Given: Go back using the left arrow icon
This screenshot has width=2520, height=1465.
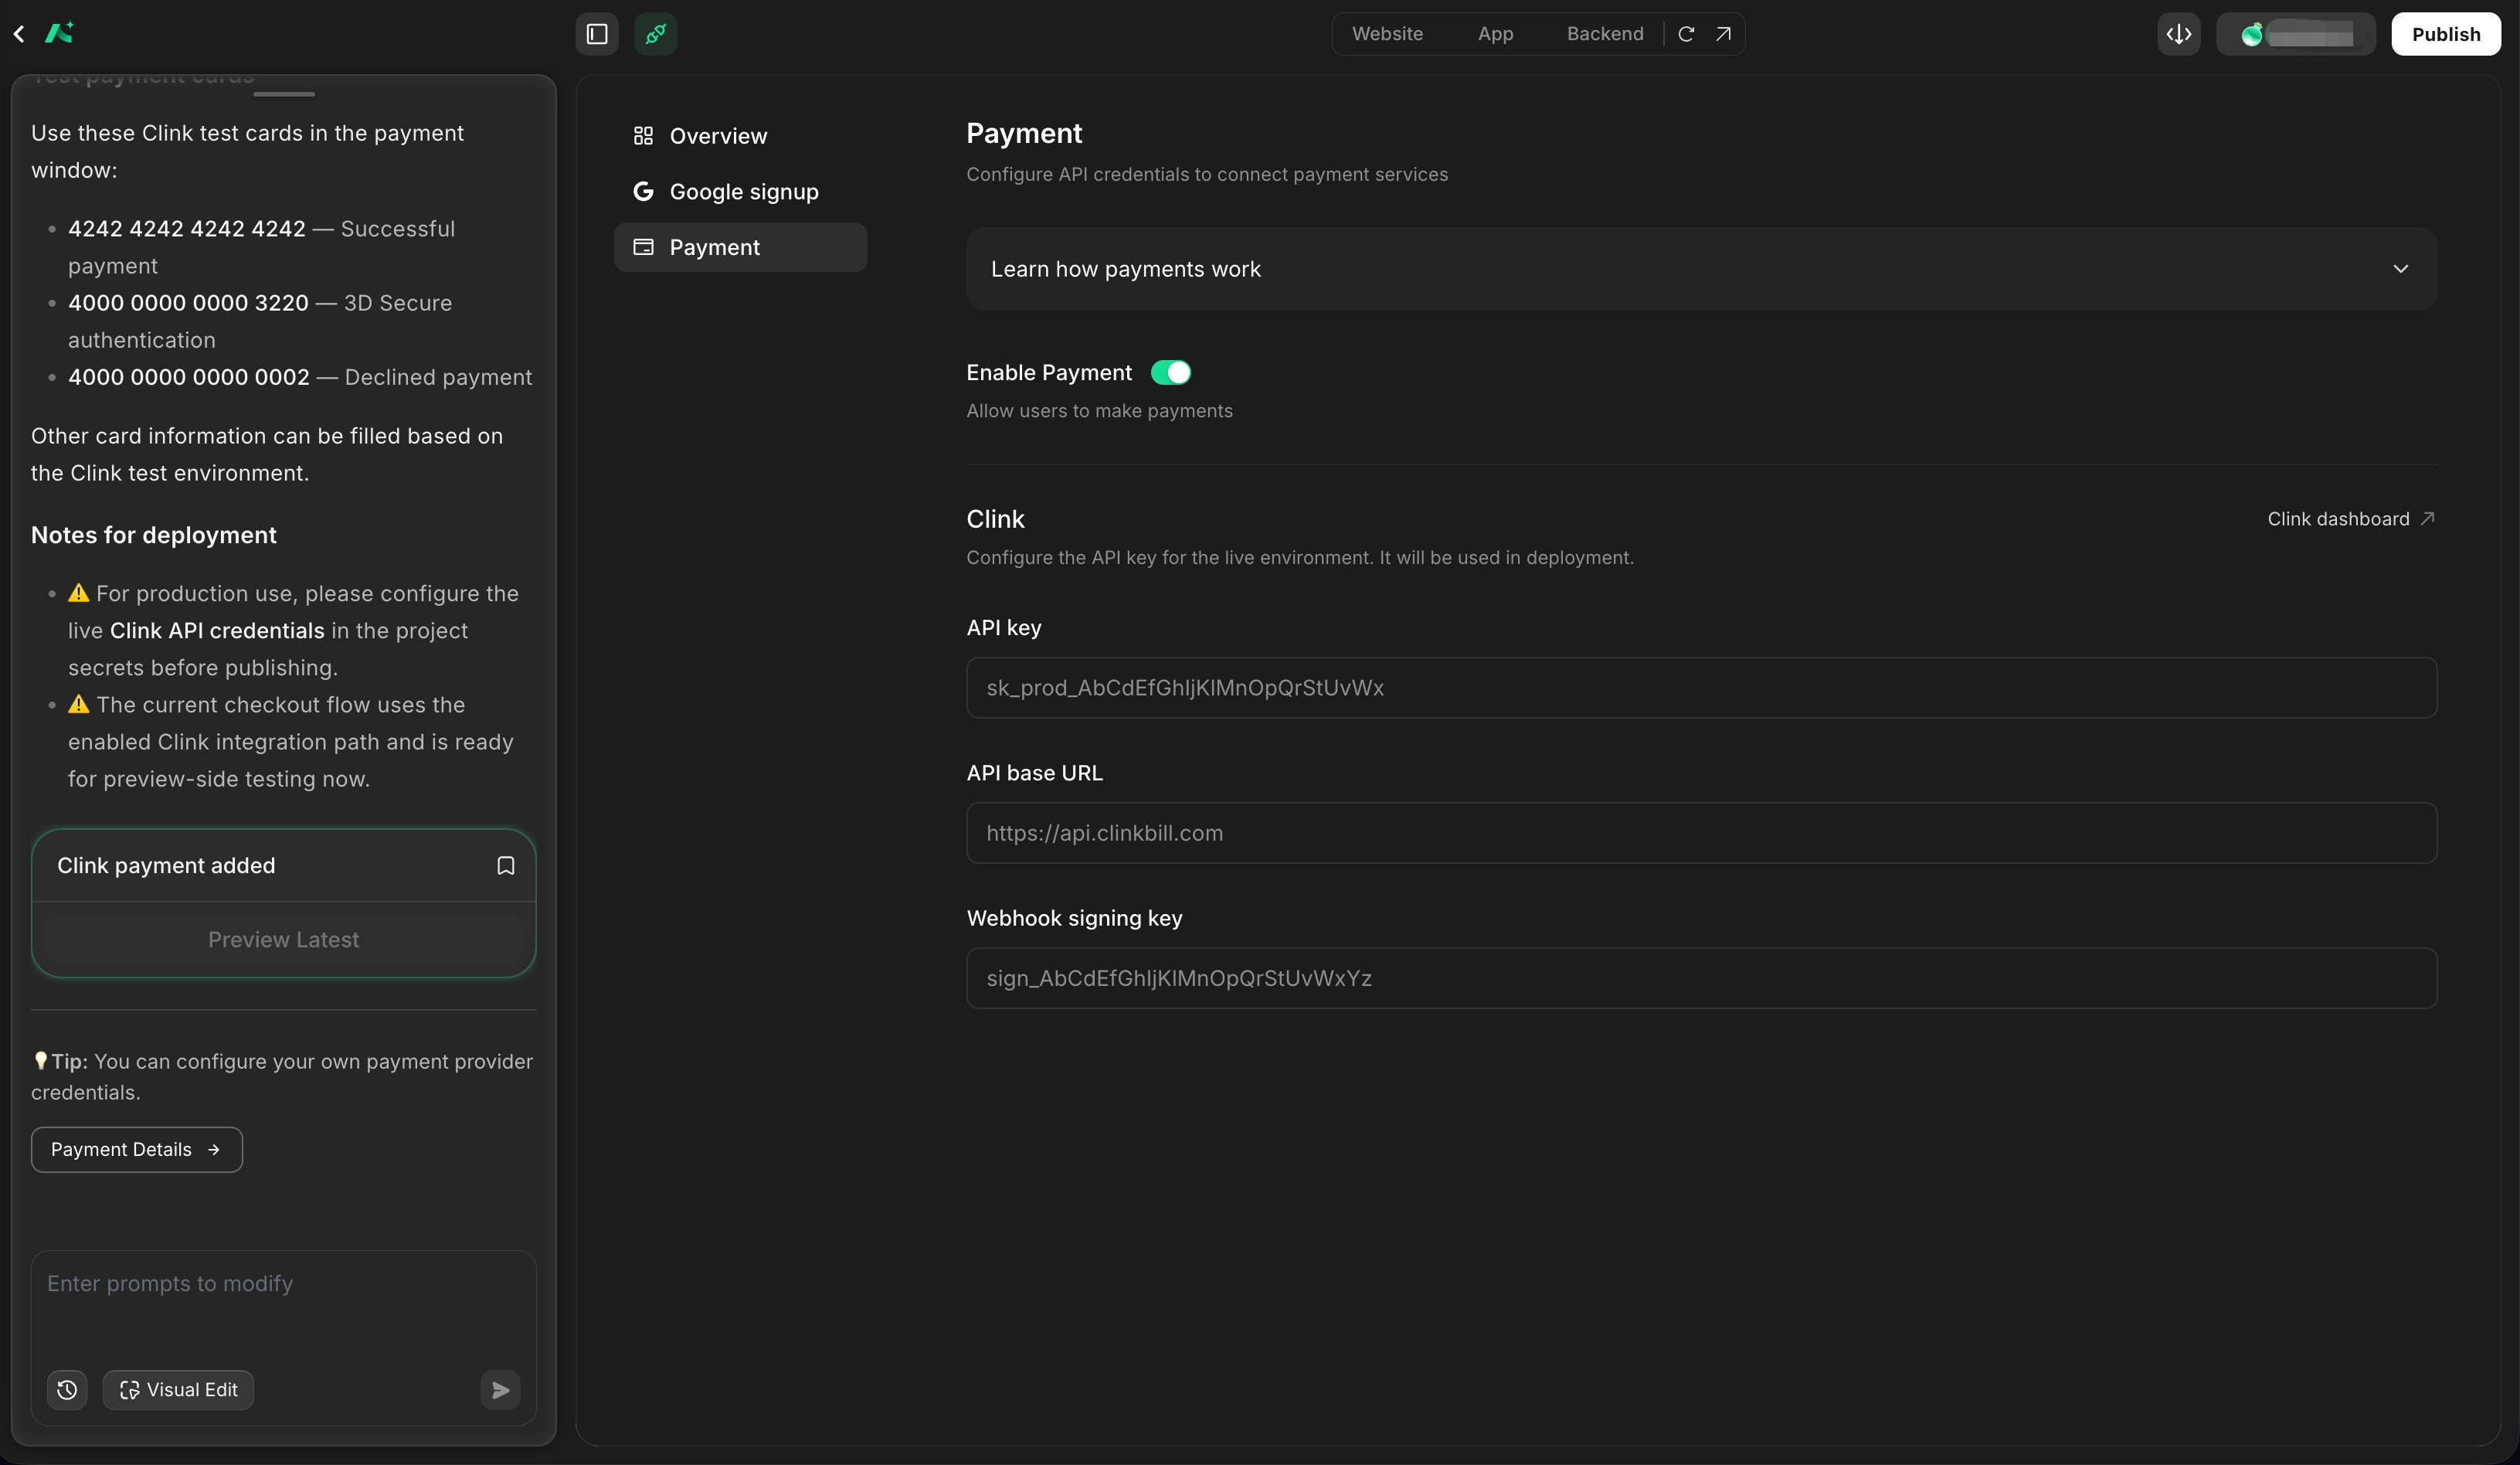Looking at the screenshot, I should (19, 34).
